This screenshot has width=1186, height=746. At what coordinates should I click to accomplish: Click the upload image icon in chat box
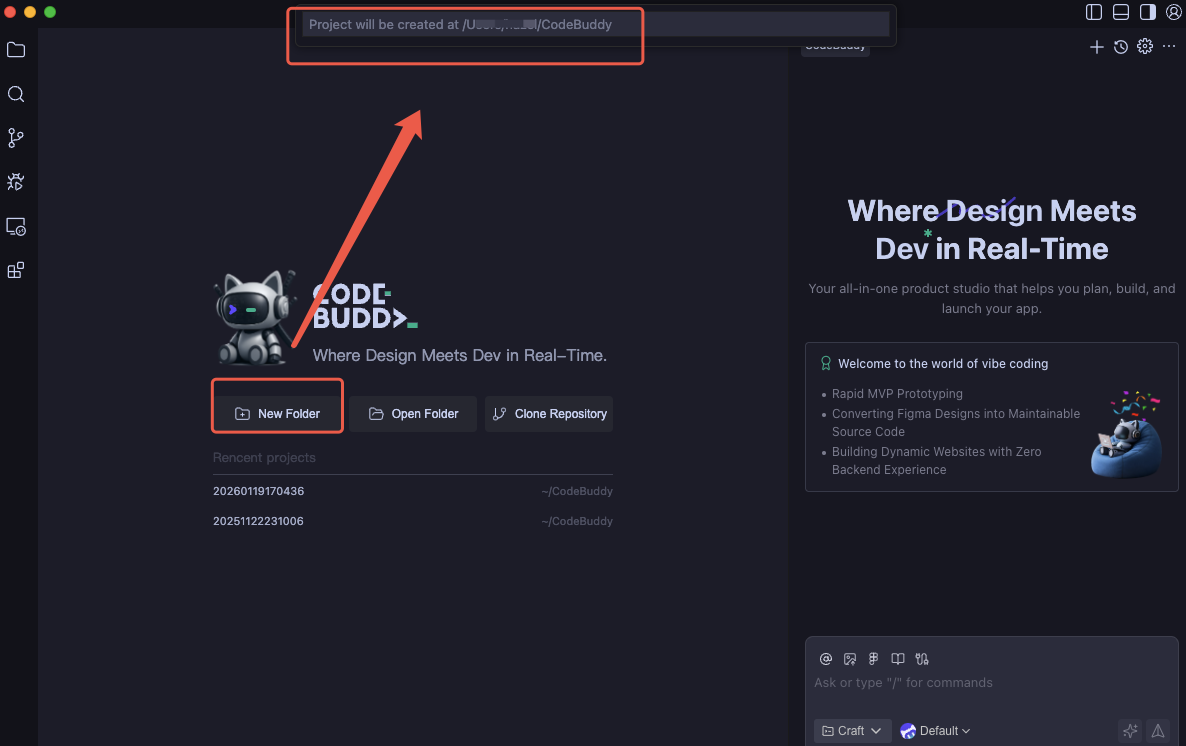click(x=850, y=659)
